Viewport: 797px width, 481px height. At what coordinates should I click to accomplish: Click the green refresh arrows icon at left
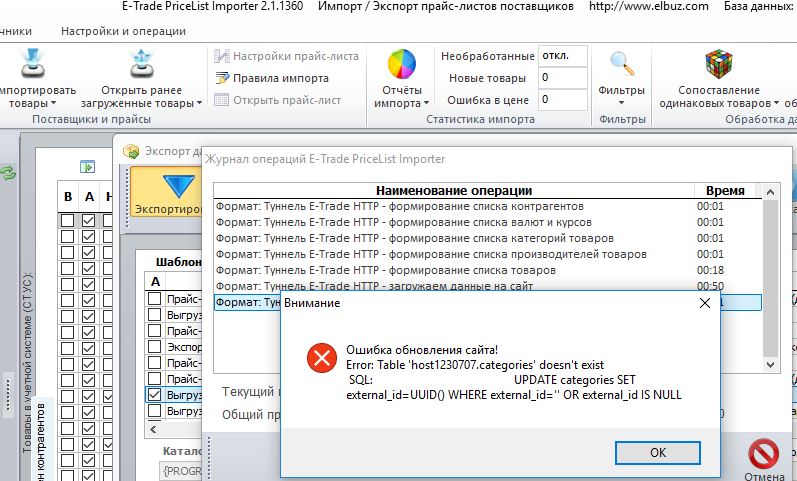click(x=8, y=174)
